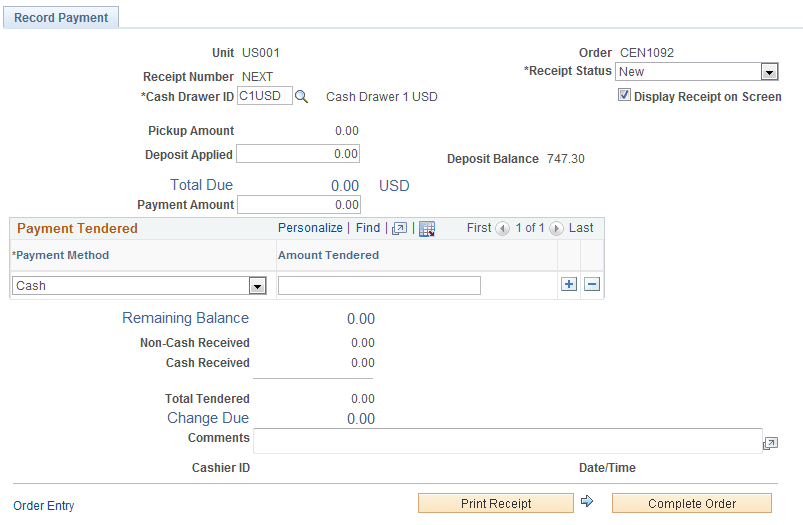803x525 pixels.
Task: Click the Remaining Balance label
Action: [x=185, y=318]
